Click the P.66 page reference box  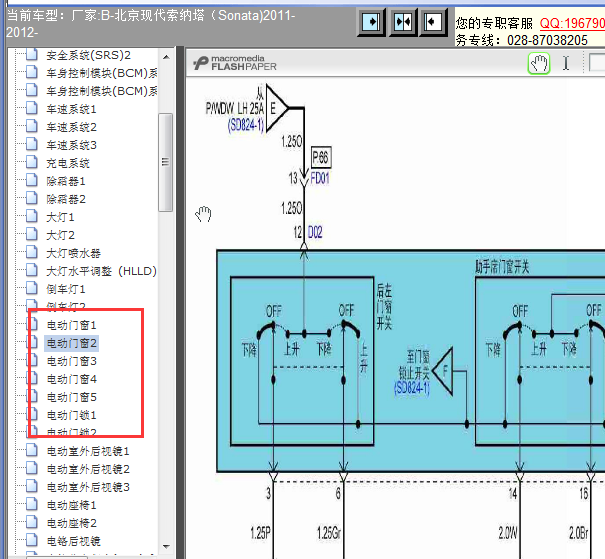coord(321,157)
